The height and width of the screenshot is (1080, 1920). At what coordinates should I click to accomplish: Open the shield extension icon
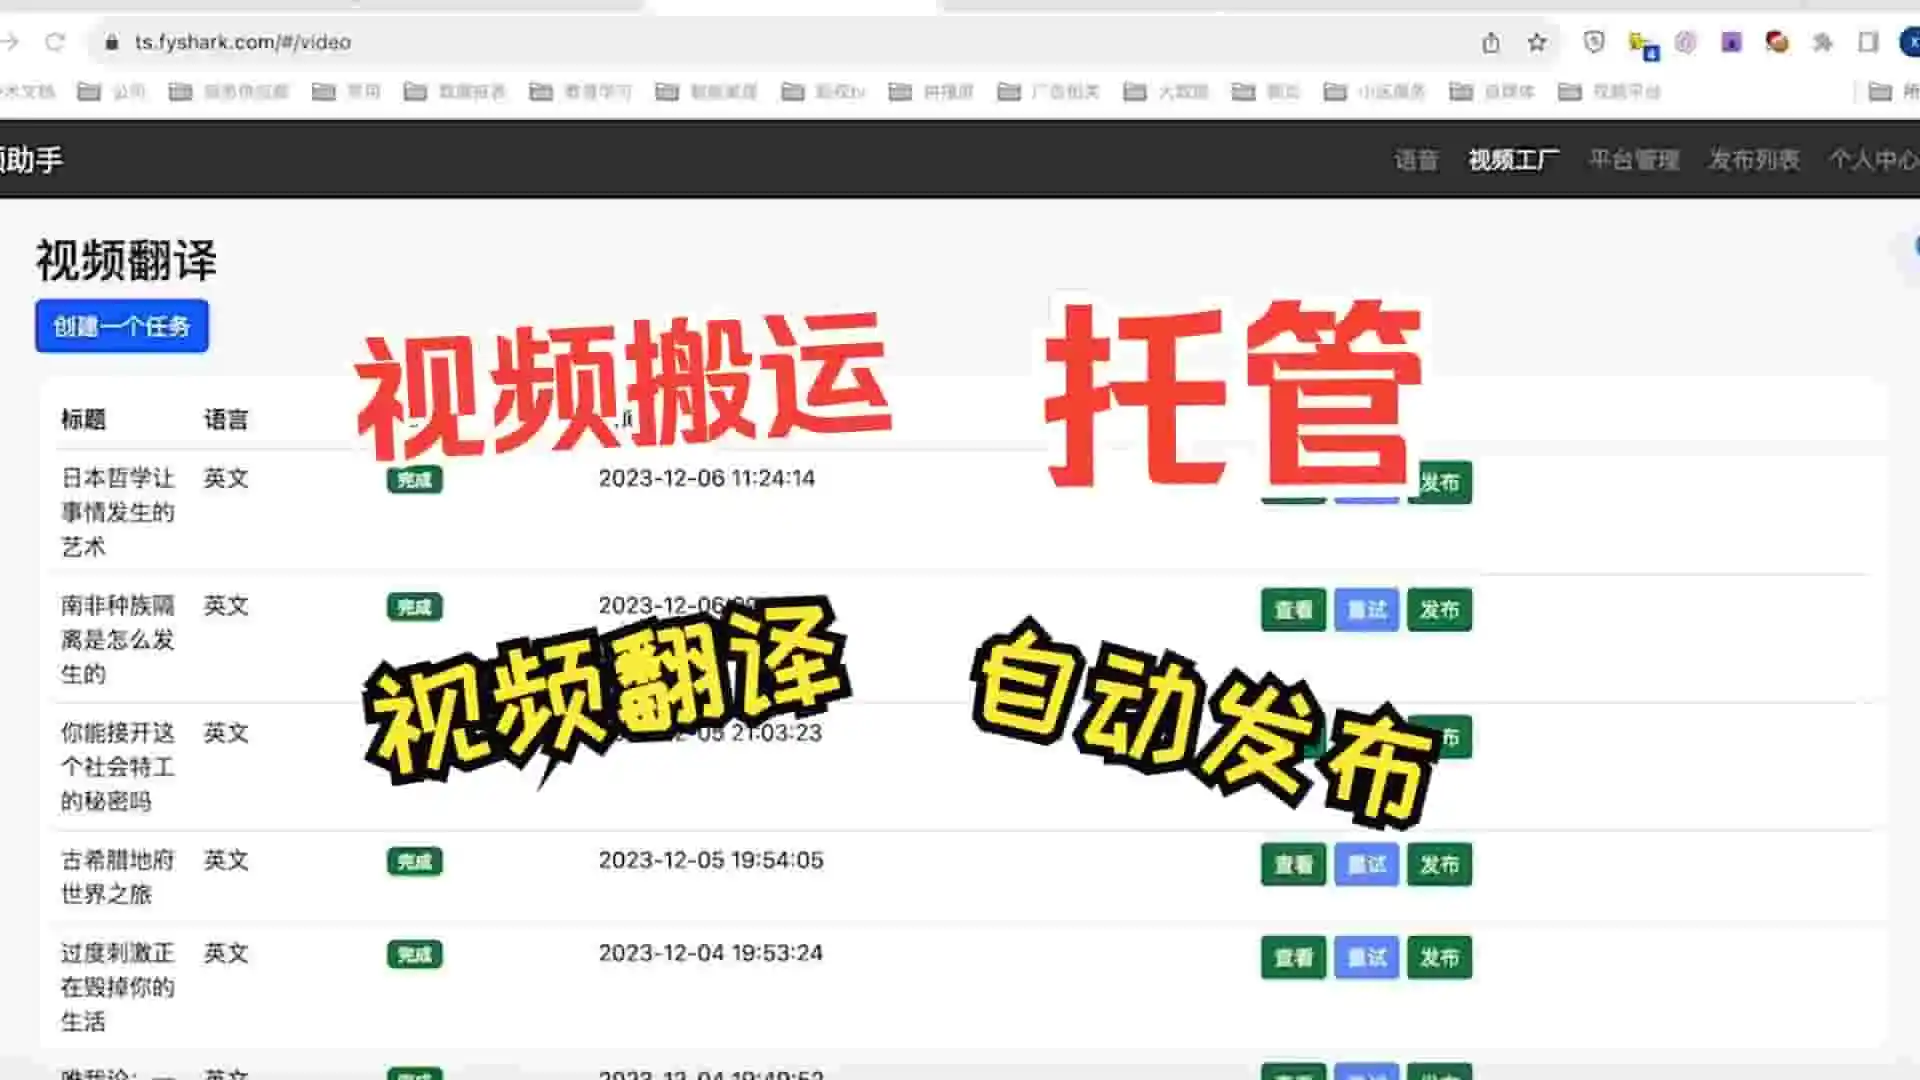(x=1594, y=42)
